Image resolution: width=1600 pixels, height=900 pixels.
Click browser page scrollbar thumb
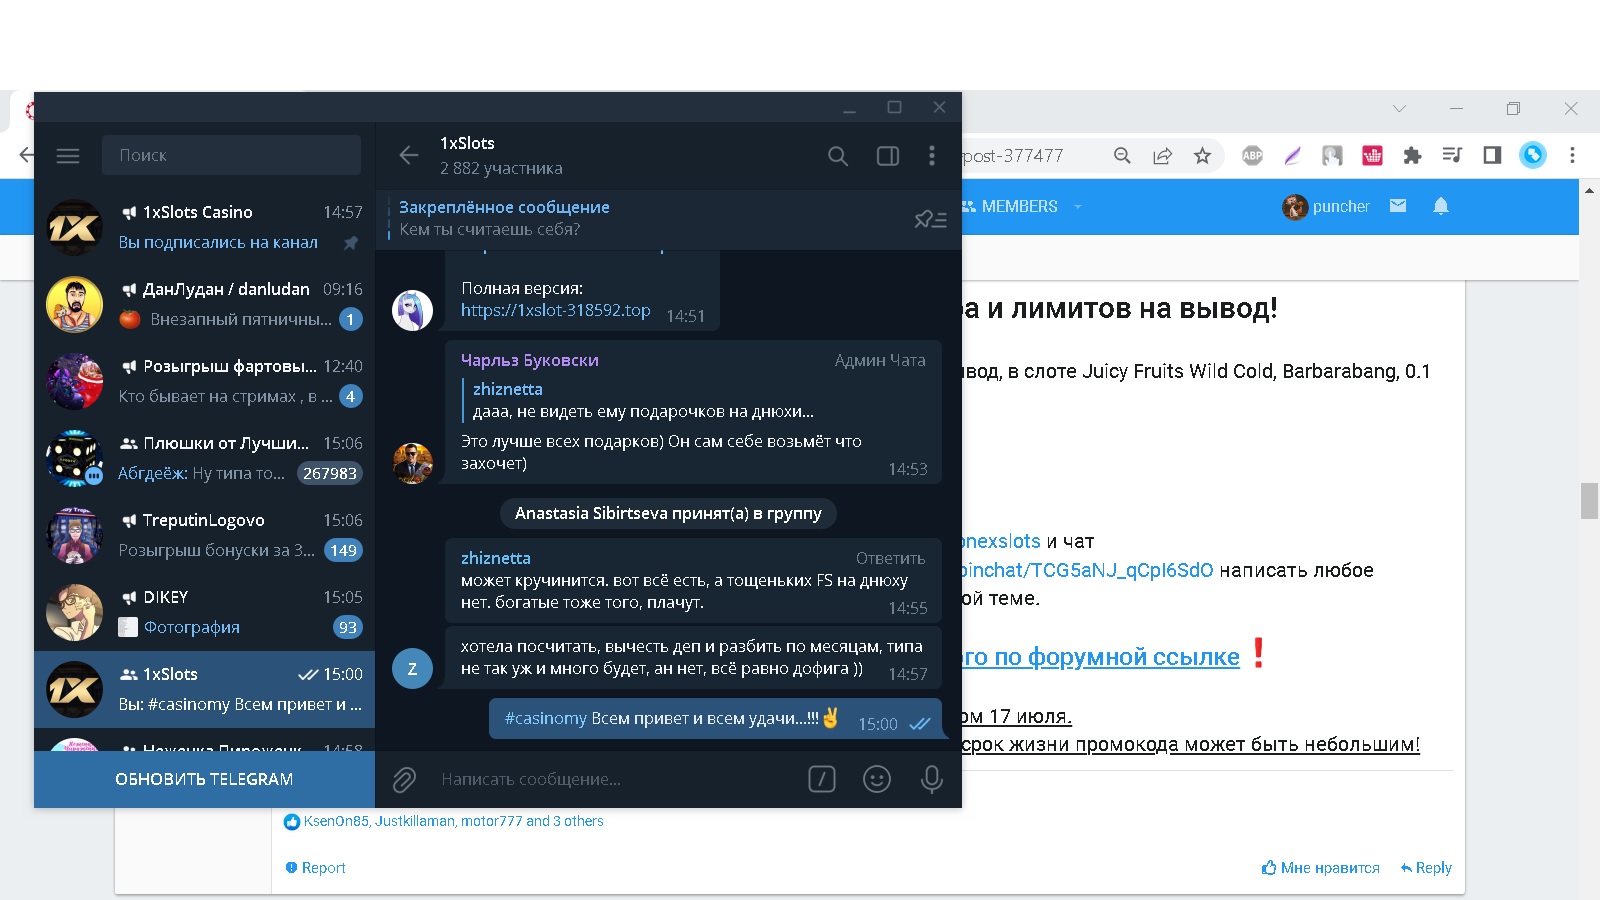pos(1589,500)
